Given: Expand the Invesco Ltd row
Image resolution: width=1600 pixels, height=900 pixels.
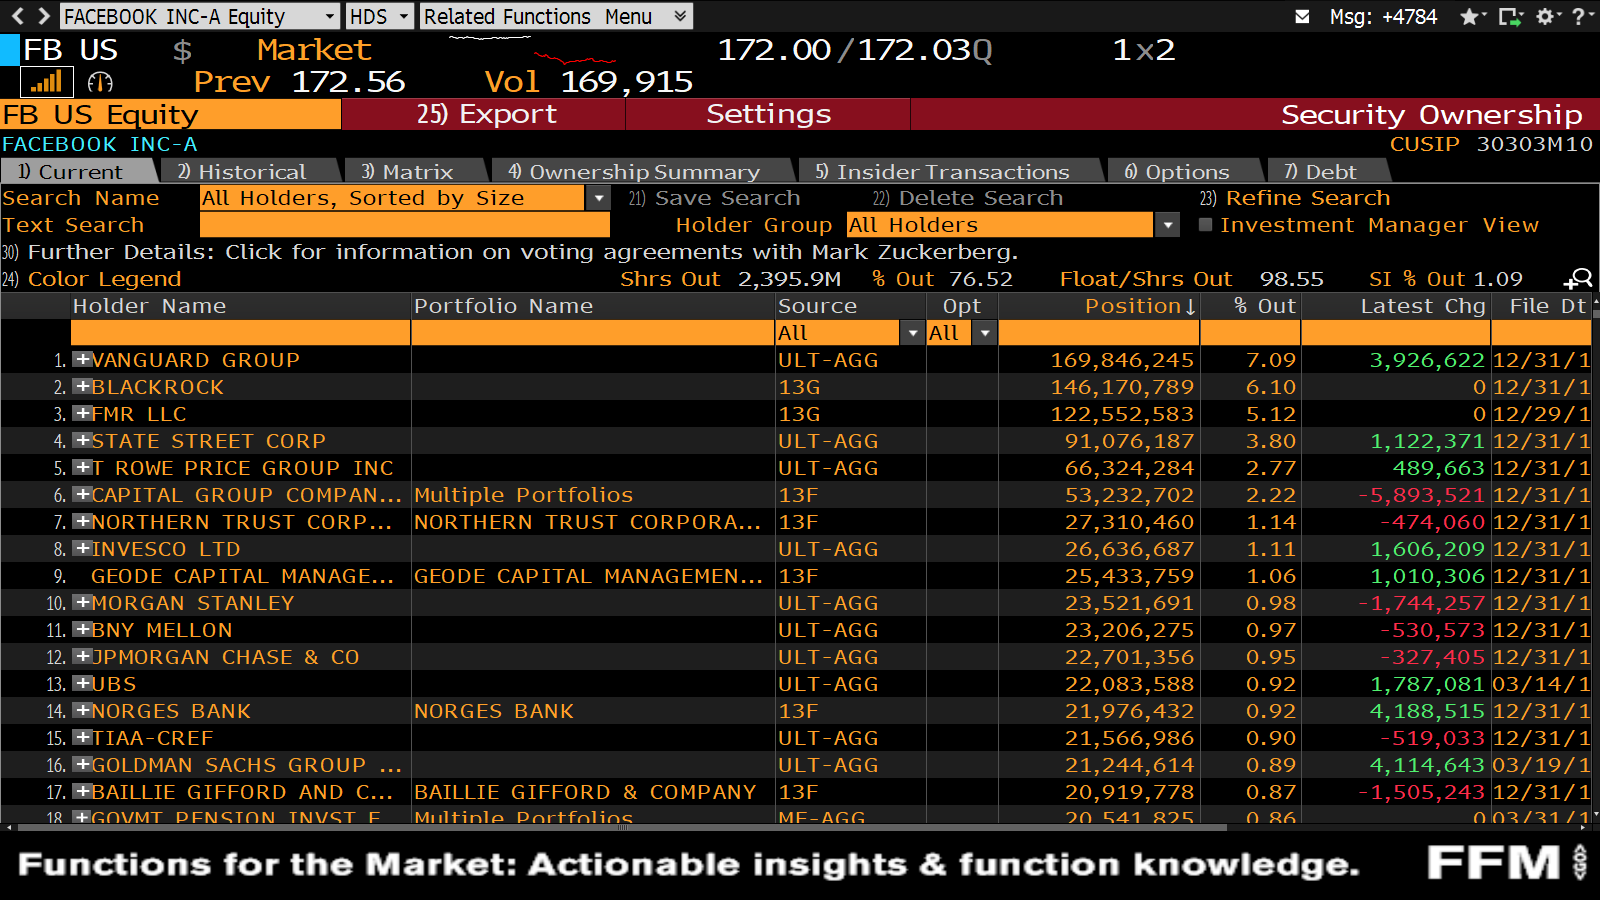Looking at the screenshot, I should point(82,548).
